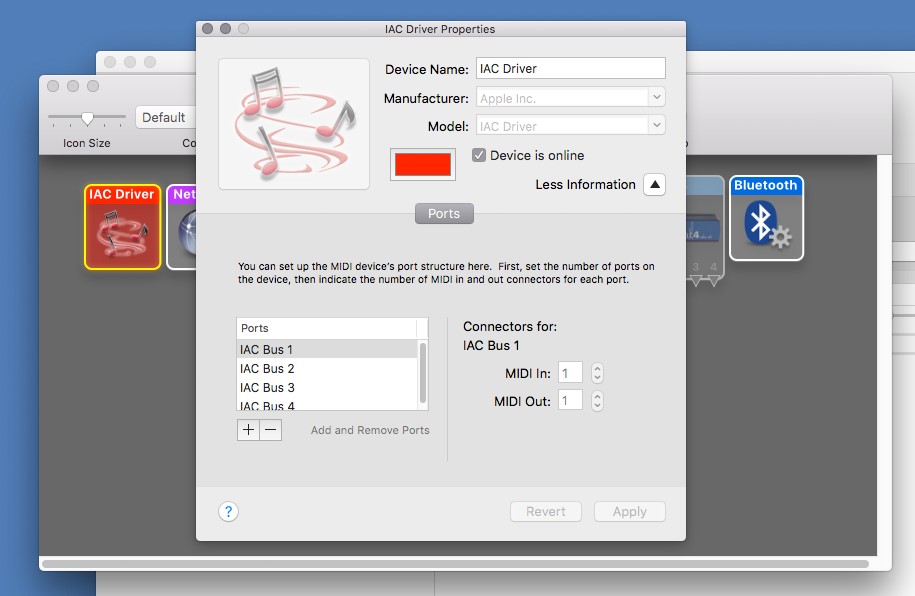Uncheck the Device is online checkbox
915x596 pixels.
(x=478, y=155)
